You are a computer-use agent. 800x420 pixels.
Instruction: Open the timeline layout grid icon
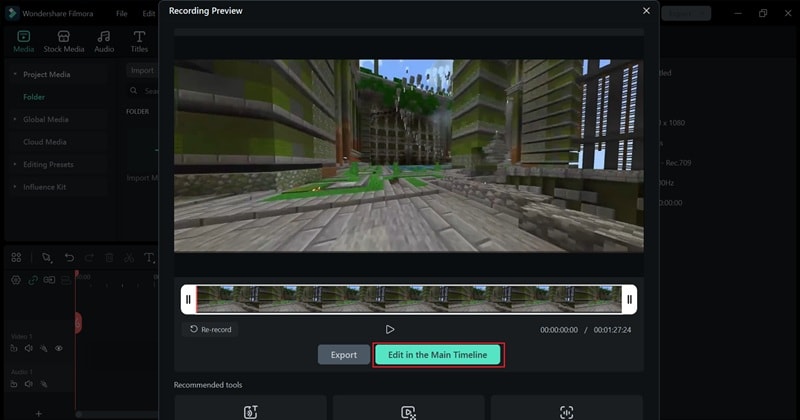click(16, 257)
